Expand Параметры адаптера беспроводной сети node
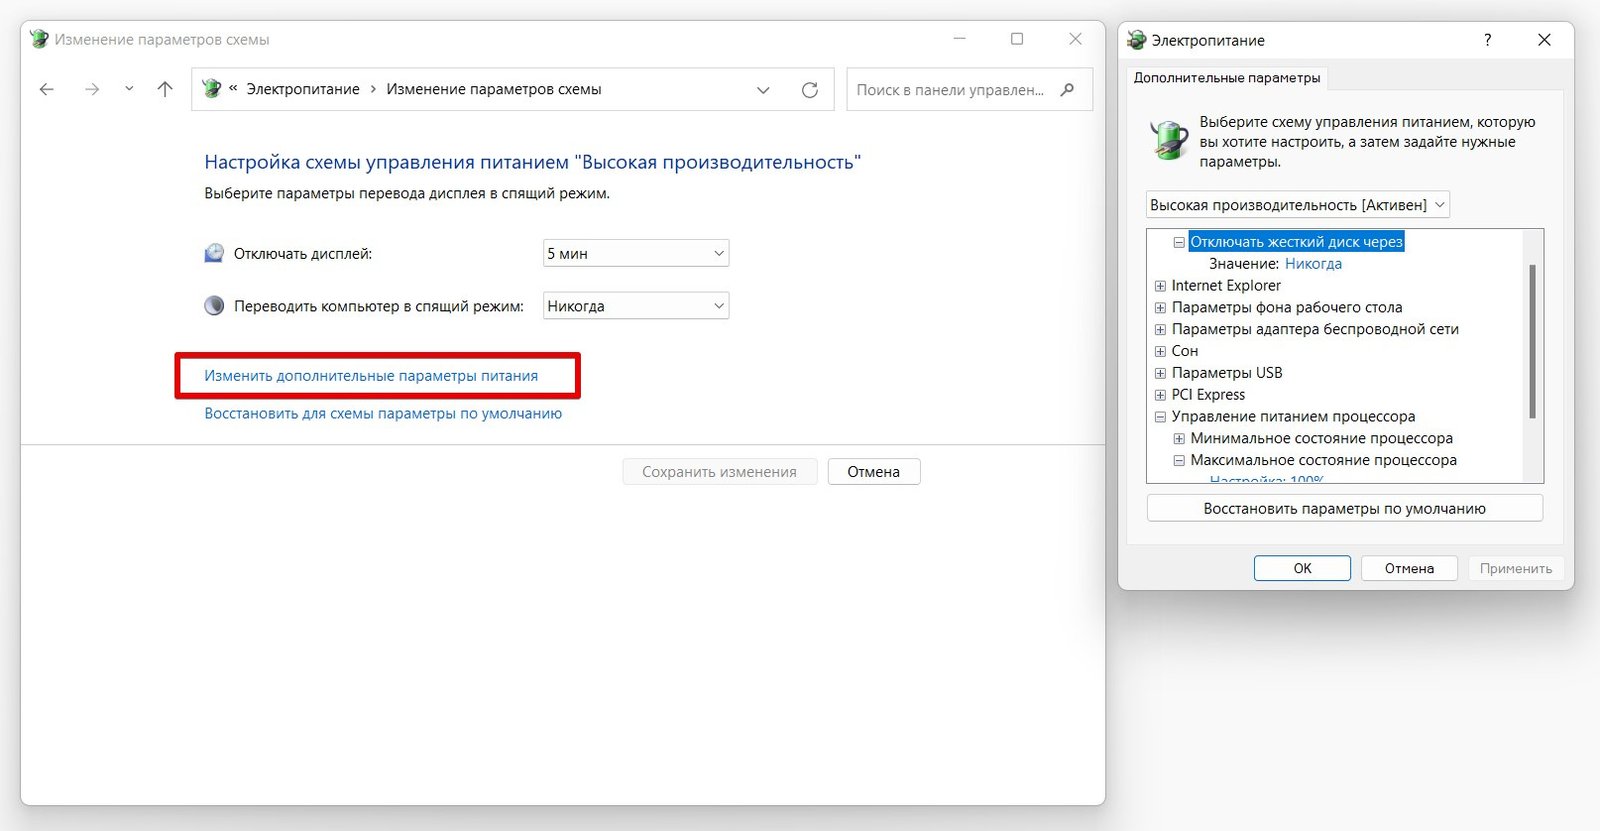Image resolution: width=1600 pixels, height=831 pixels. click(x=1160, y=330)
